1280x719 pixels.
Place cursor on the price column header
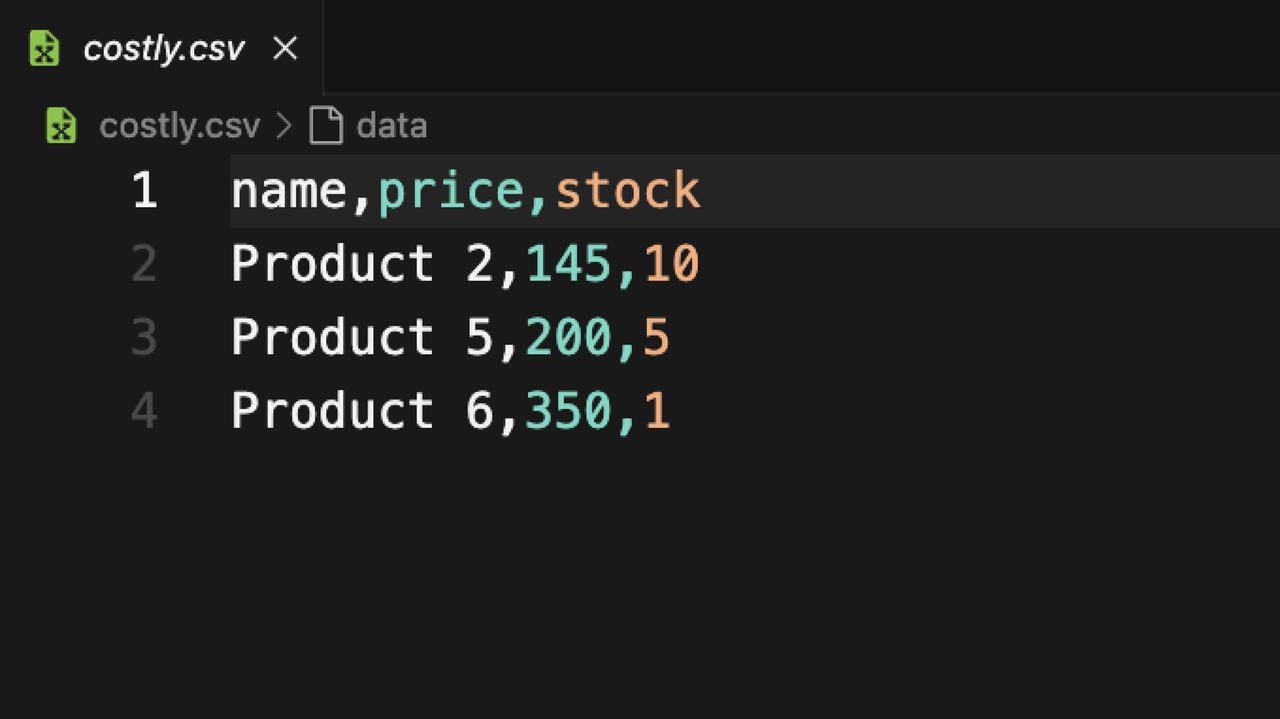click(x=451, y=191)
